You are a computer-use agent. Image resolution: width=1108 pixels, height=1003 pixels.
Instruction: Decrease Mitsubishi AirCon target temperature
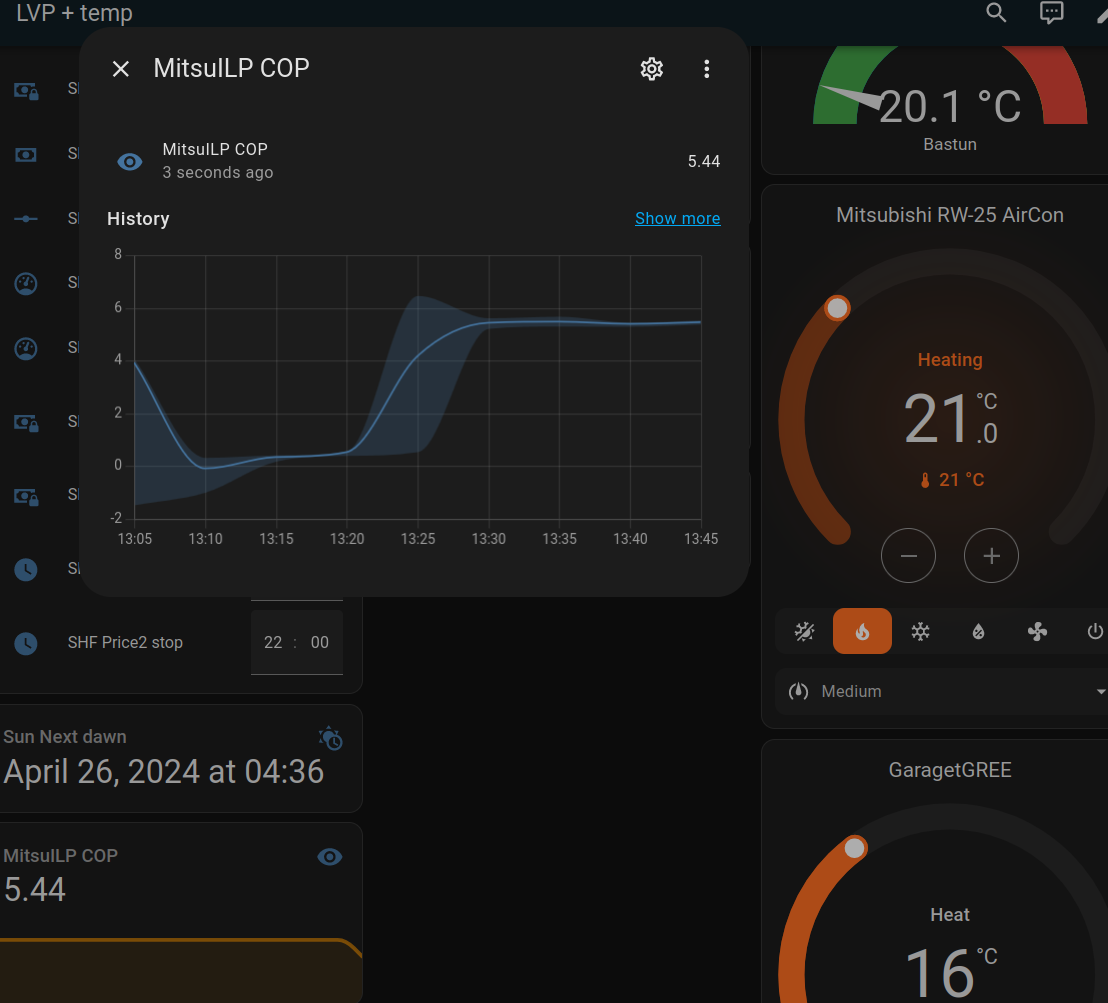tap(908, 556)
